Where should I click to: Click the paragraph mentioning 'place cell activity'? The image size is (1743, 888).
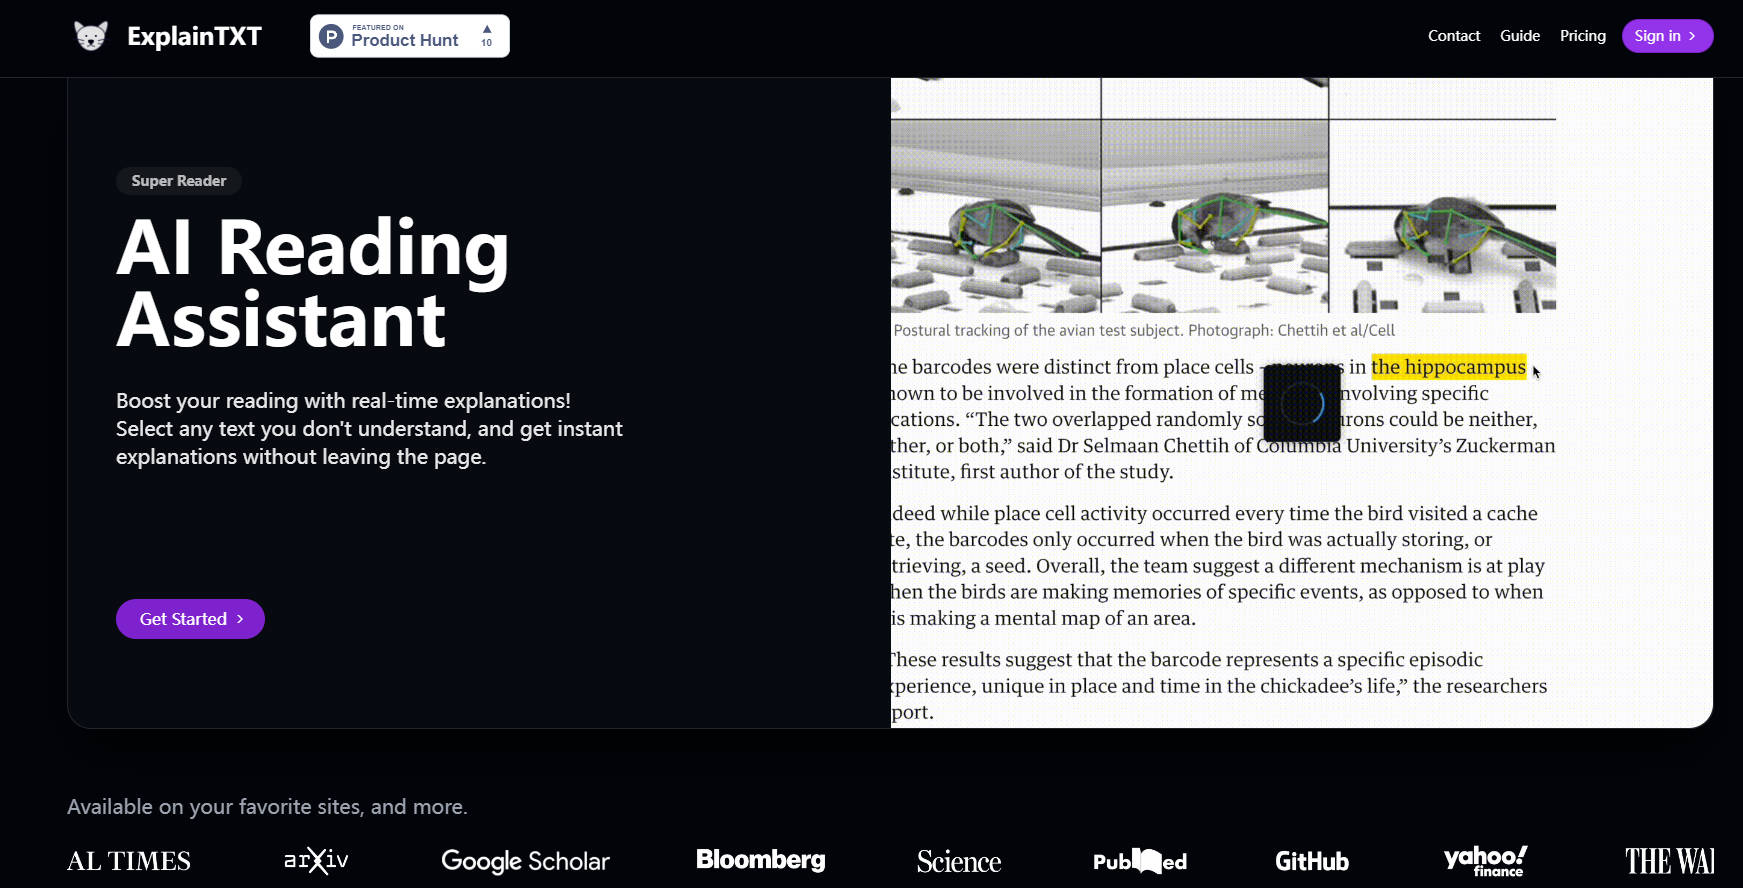(1218, 566)
